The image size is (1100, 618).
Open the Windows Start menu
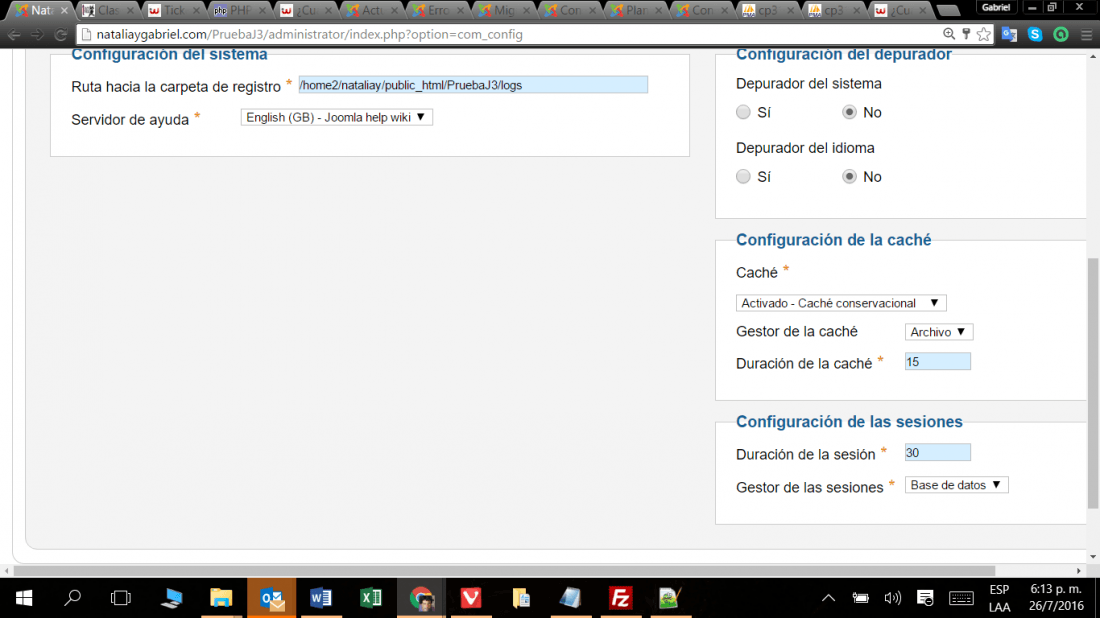pos(24,598)
